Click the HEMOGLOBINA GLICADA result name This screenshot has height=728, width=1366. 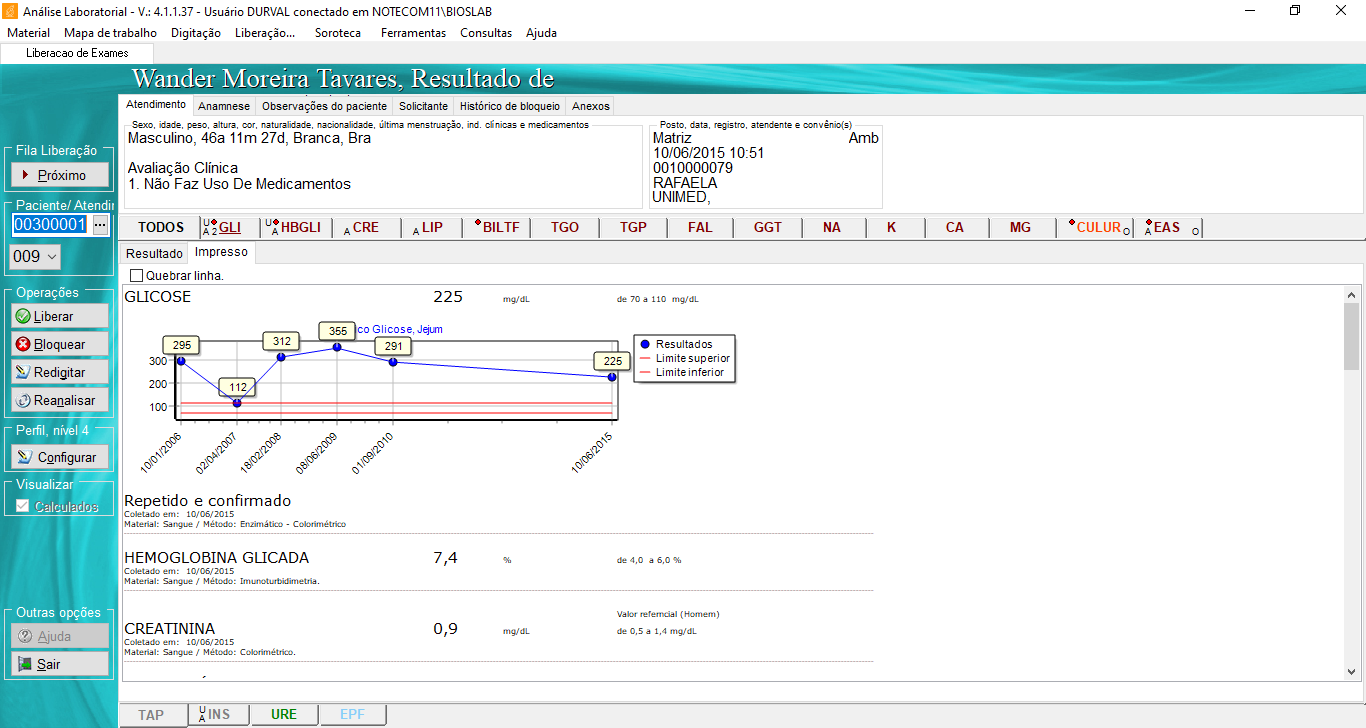coord(216,558)
